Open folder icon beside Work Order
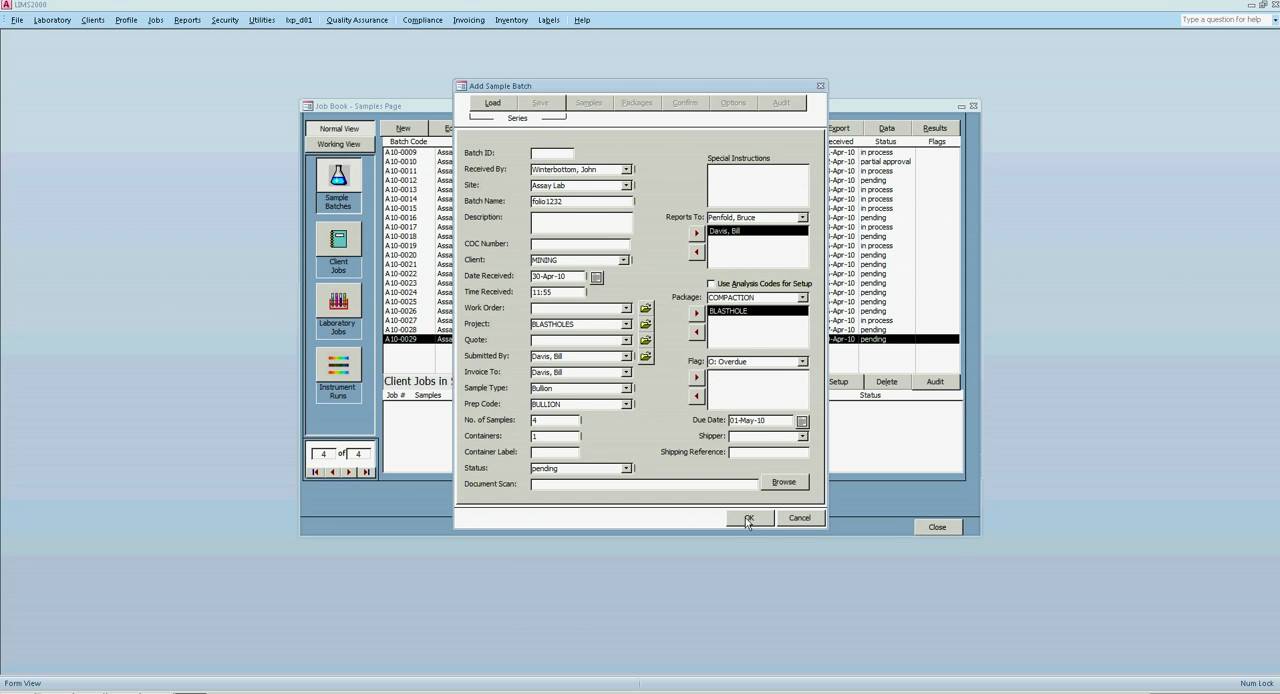Image resolution: width=1280 pixels, height=694 pixels. tap(646, 308)
